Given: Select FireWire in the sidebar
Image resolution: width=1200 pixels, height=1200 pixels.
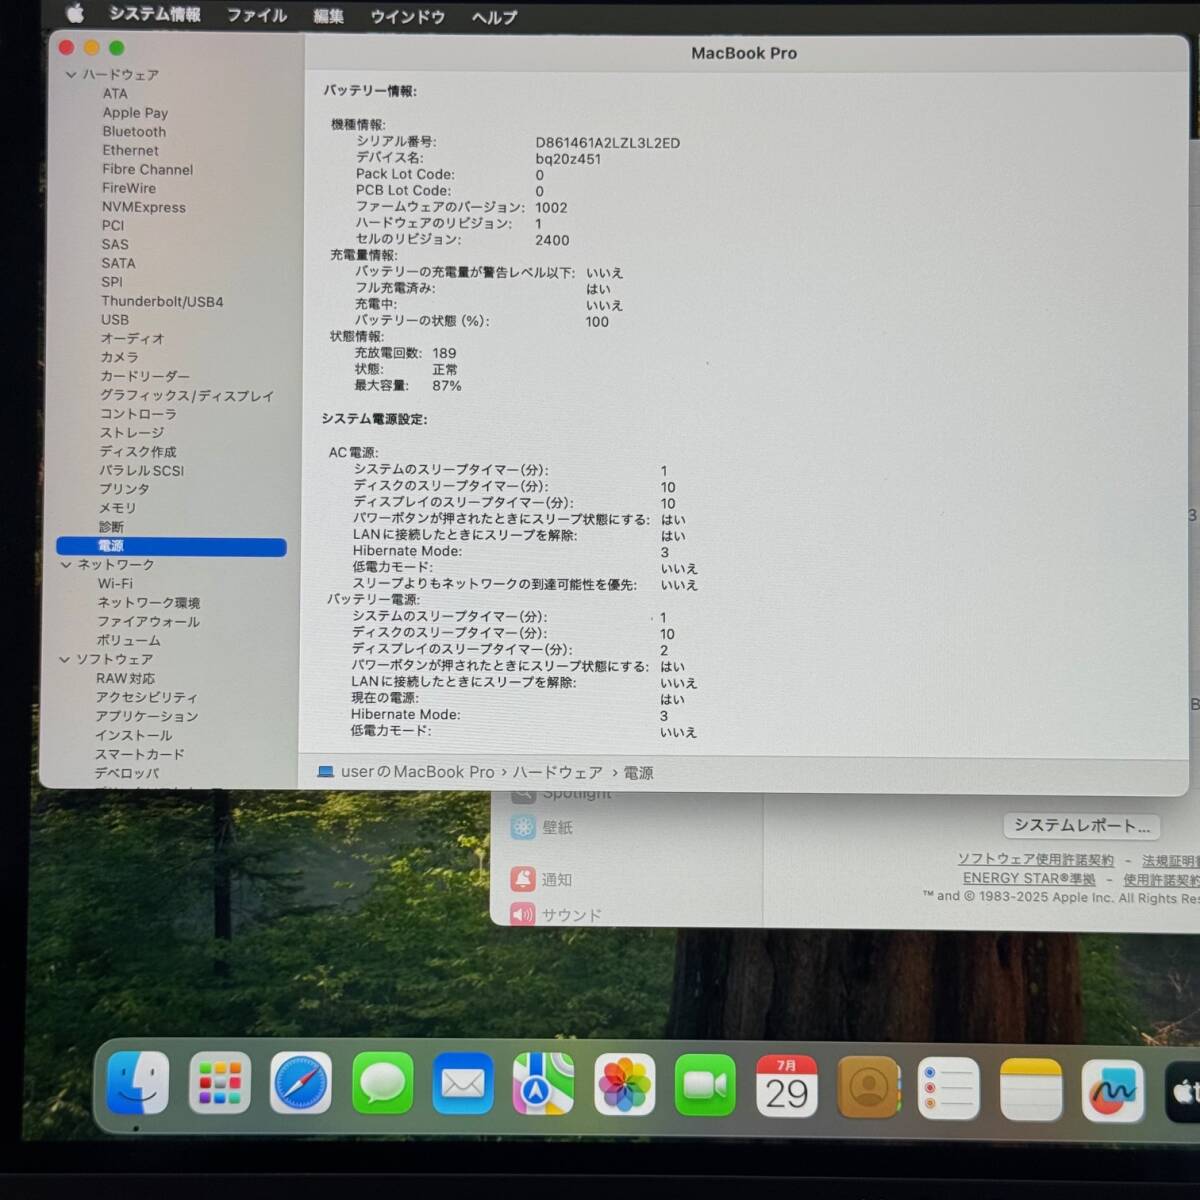Looking at the screenshot, I should [x=129, y=188].
